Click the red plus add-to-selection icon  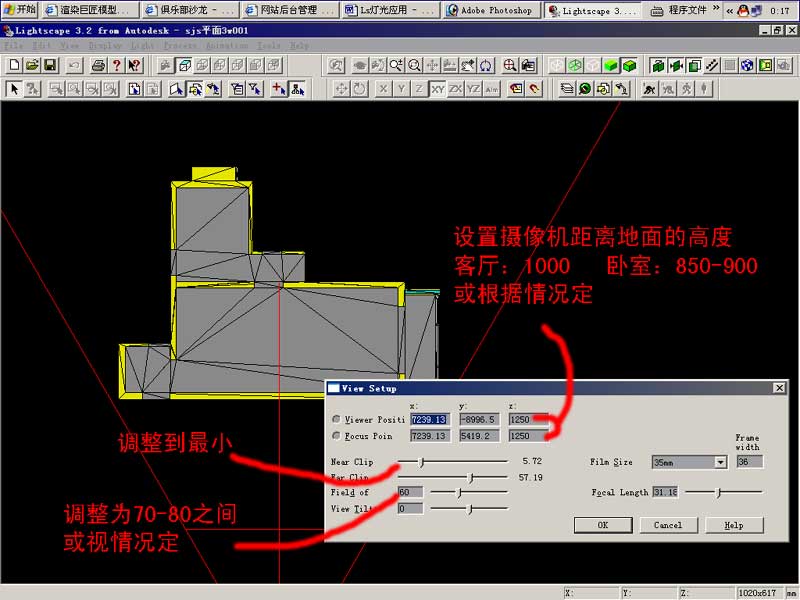tap(279, 89)
